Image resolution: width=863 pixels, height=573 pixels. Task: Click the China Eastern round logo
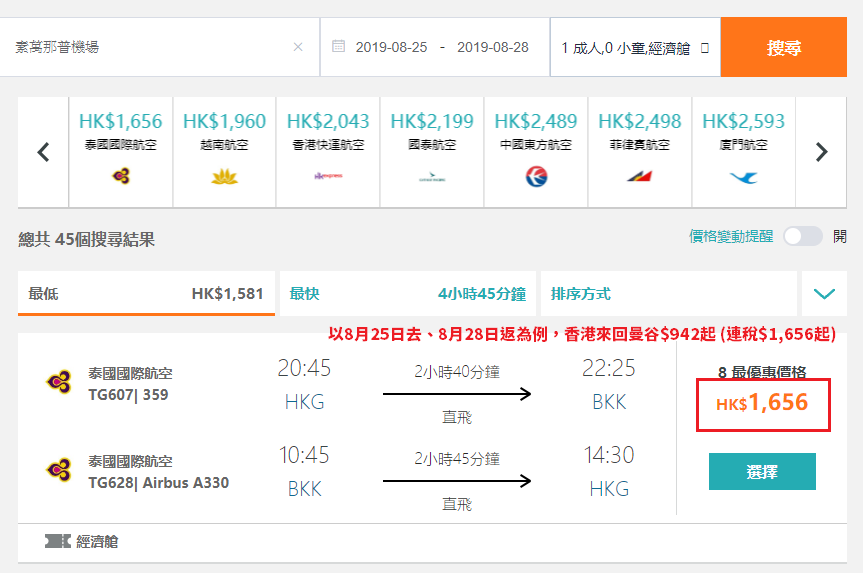tap(536, 177)
